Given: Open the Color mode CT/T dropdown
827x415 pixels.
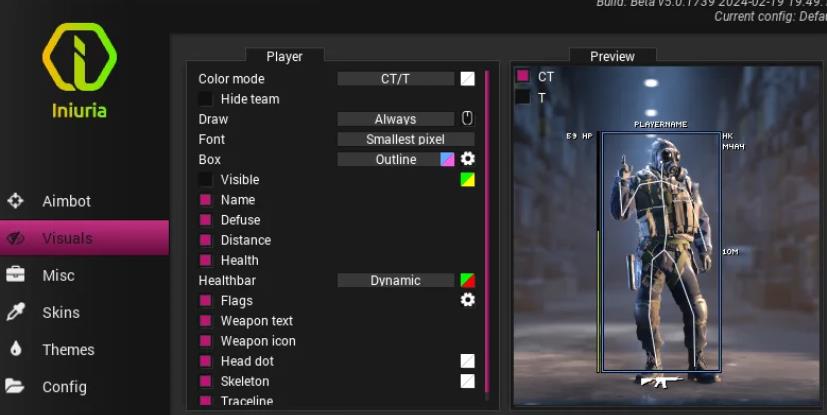Looking at the screenshot, I should [395, 79].
